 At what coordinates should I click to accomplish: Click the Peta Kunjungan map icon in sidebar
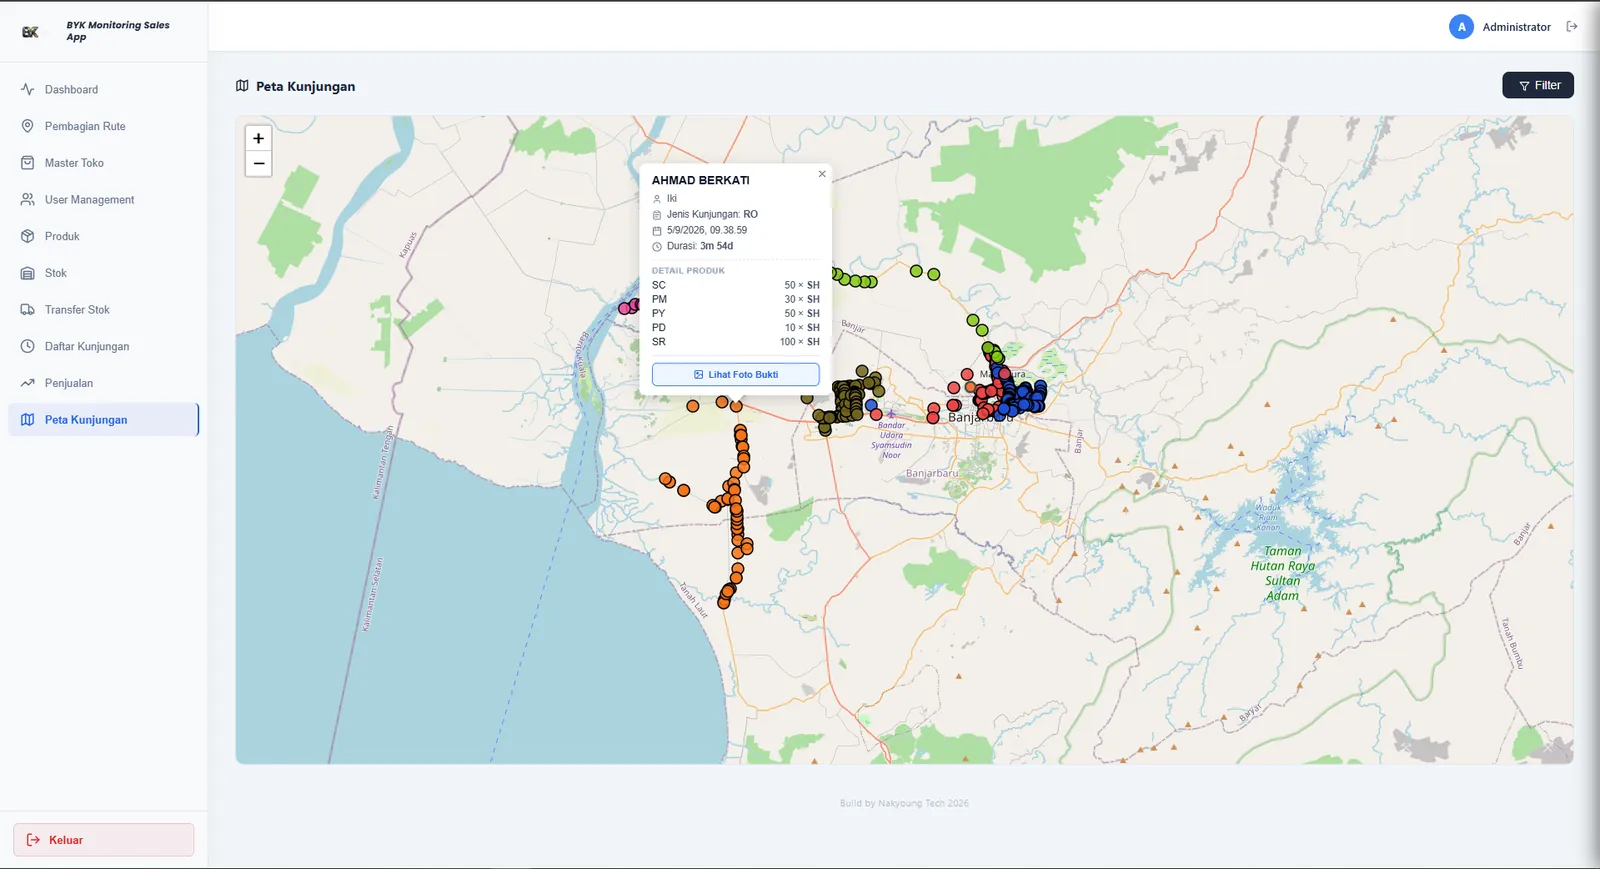point(28,420)
